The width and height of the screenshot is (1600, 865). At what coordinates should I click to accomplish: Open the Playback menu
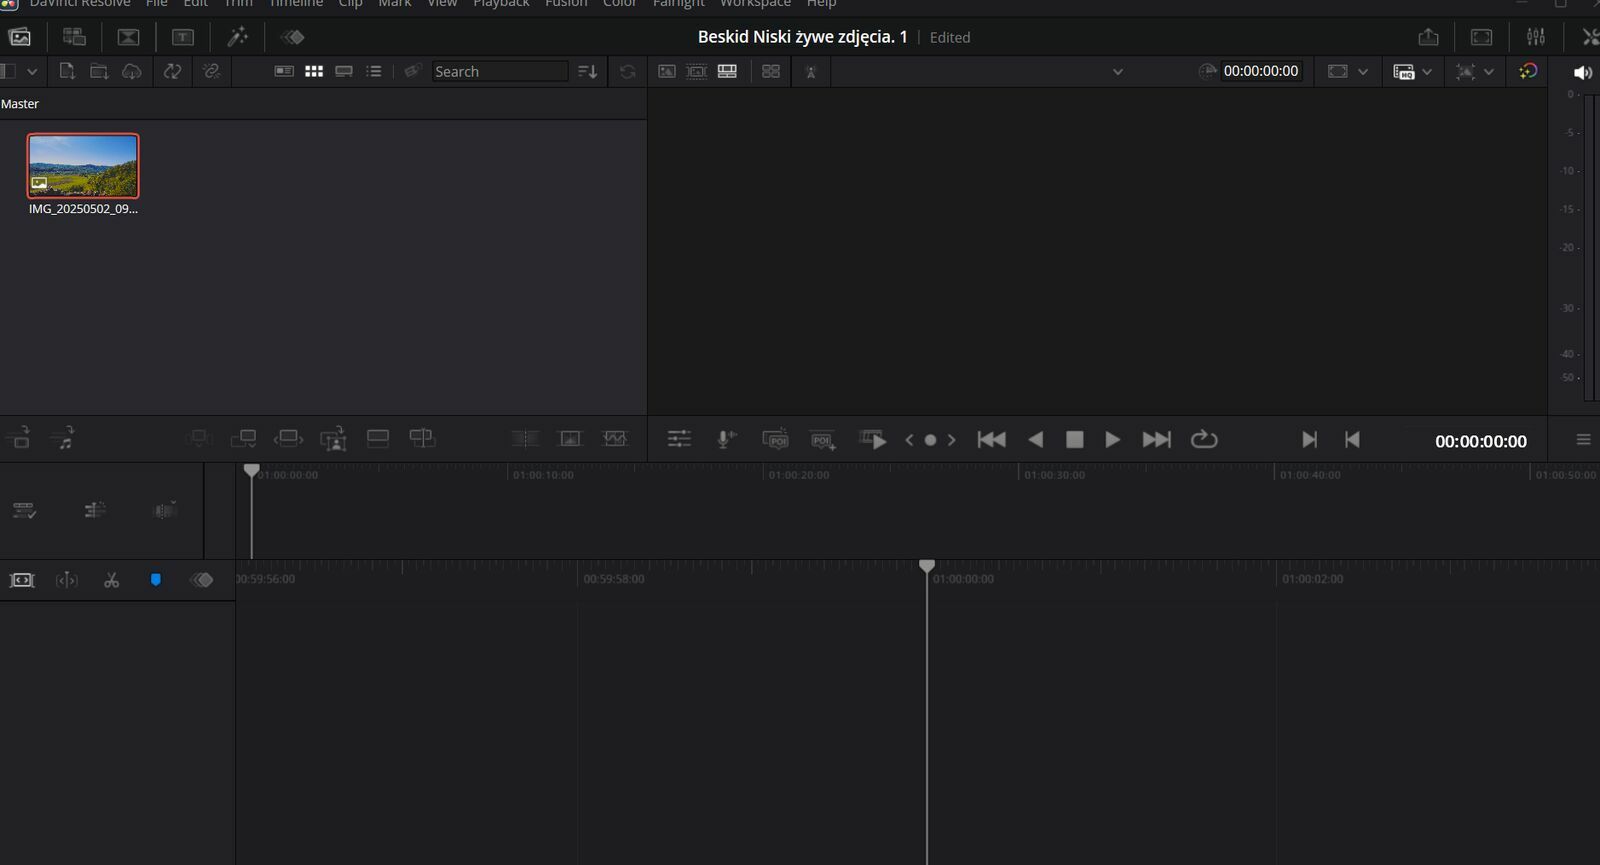tap(501, 4)
